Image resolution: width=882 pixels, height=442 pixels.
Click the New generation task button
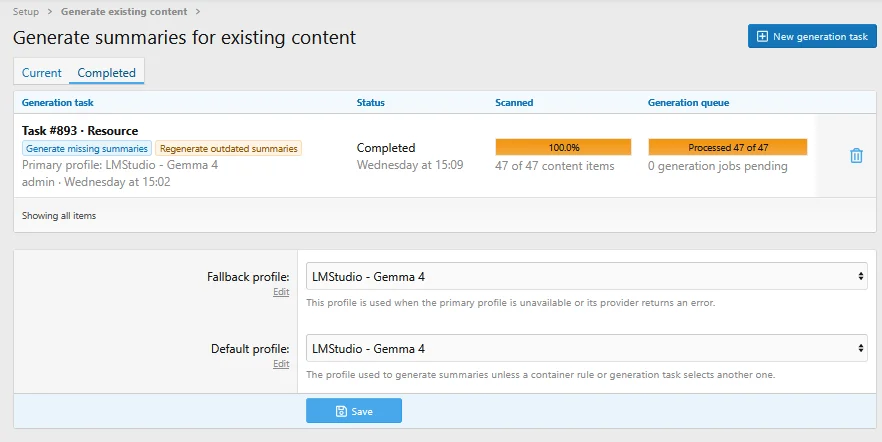(812, 36)
